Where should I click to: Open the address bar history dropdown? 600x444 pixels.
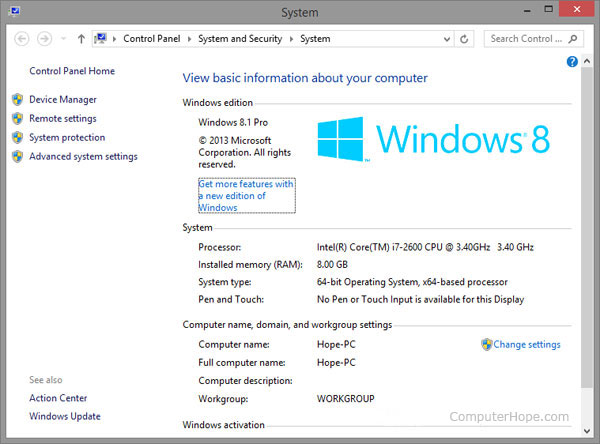(446, 39)
